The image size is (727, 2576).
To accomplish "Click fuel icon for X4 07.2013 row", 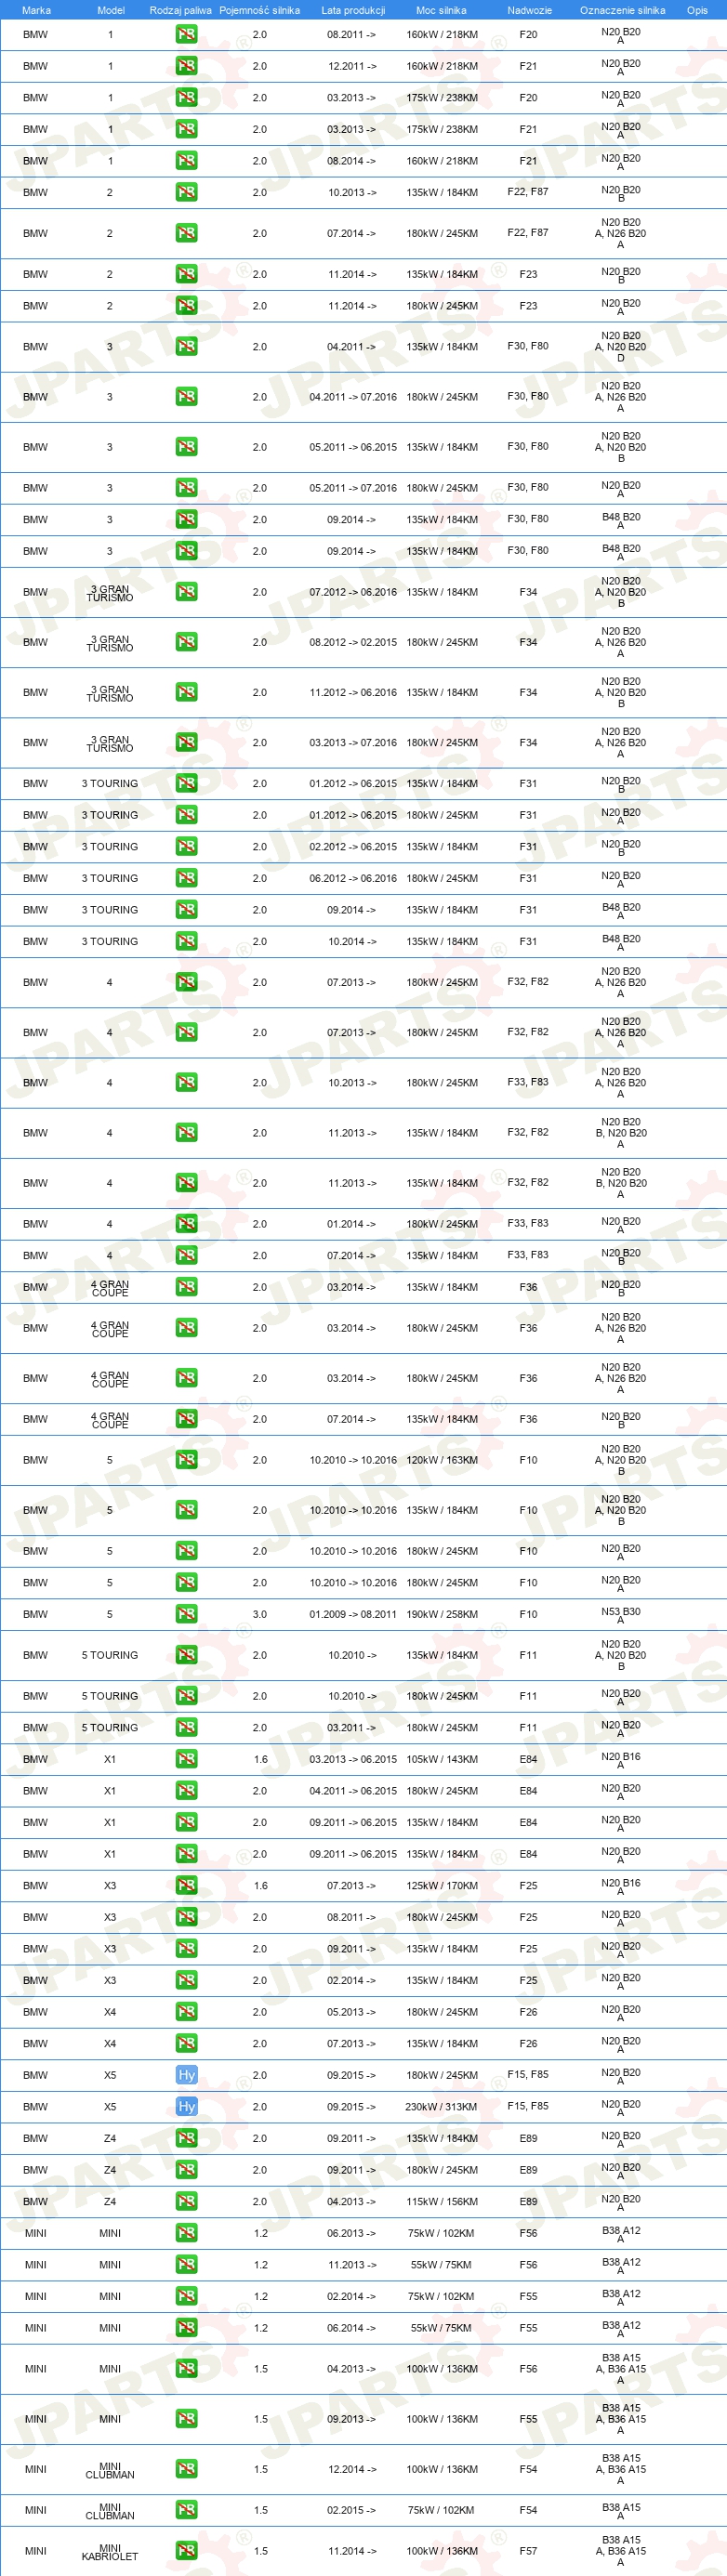I will tap(186, 2043).
